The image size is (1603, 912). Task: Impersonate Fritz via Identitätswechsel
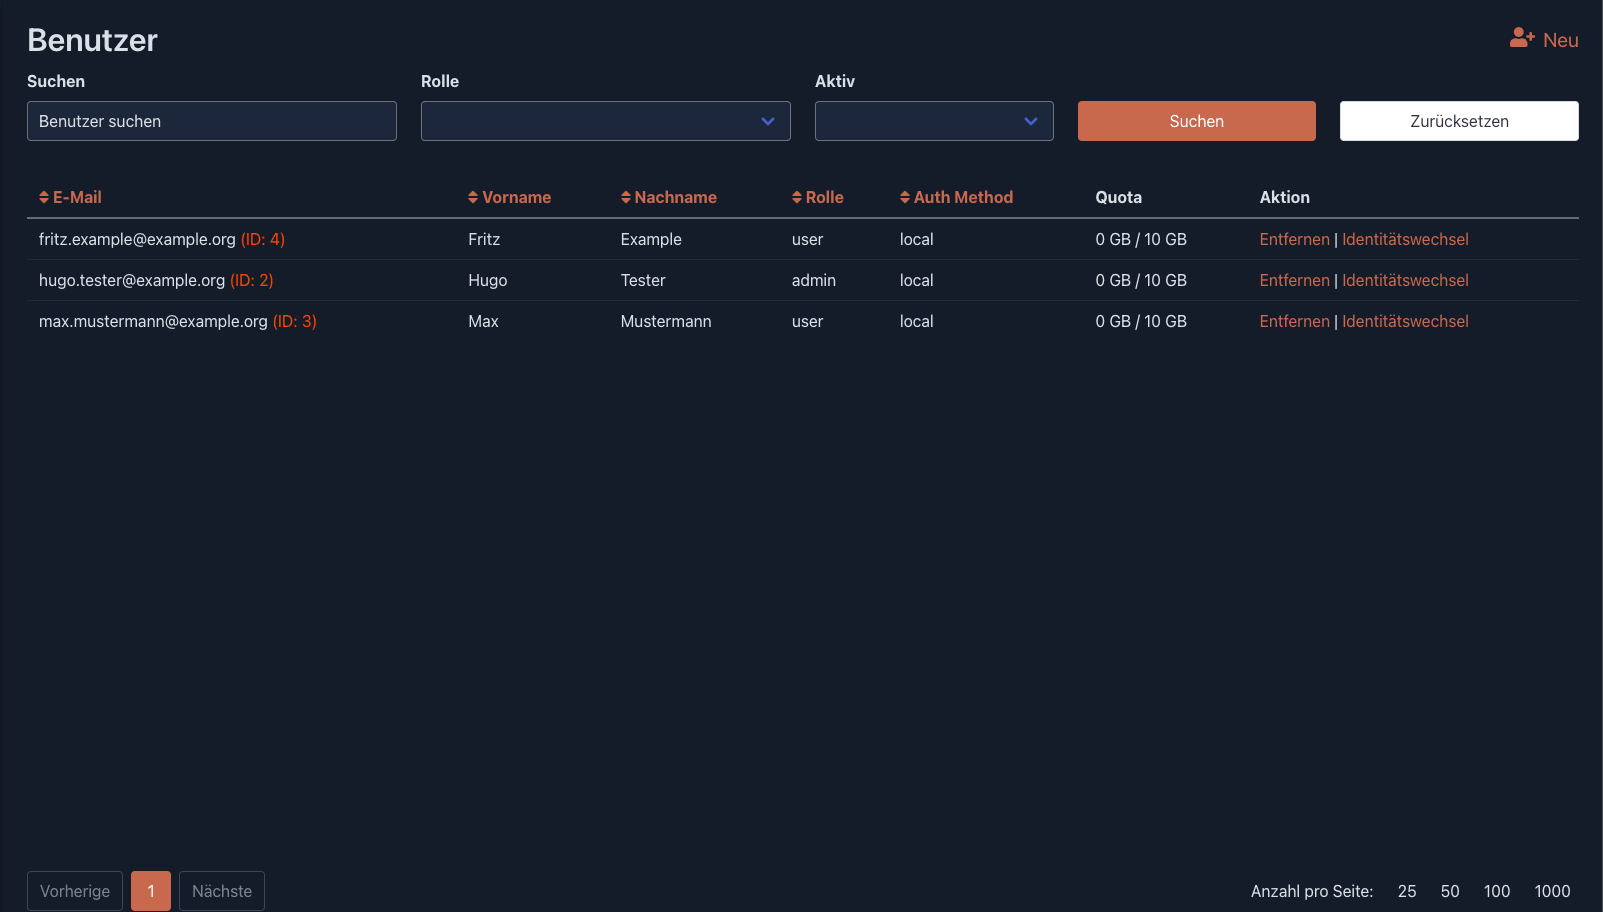point(1405,239)
